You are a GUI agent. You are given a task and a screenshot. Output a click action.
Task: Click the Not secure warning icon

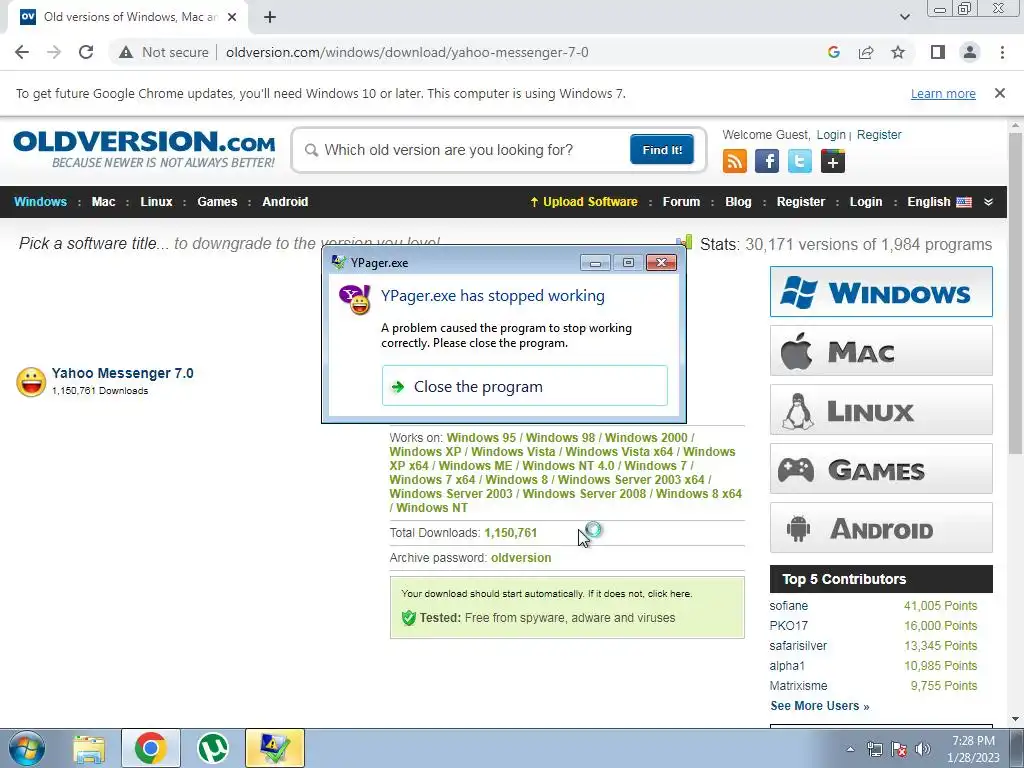tap(126, 52)
